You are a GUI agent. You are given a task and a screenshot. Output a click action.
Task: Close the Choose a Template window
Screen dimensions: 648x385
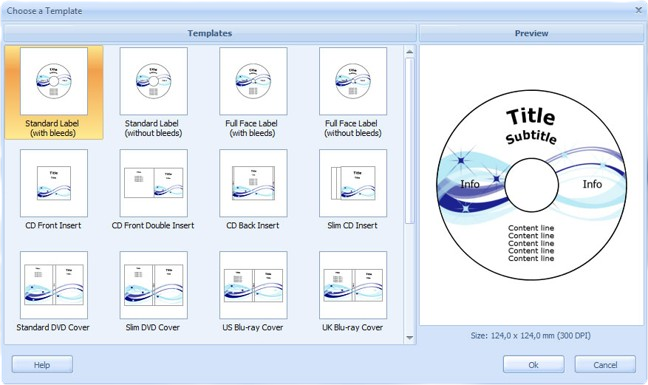pos(638,10)
